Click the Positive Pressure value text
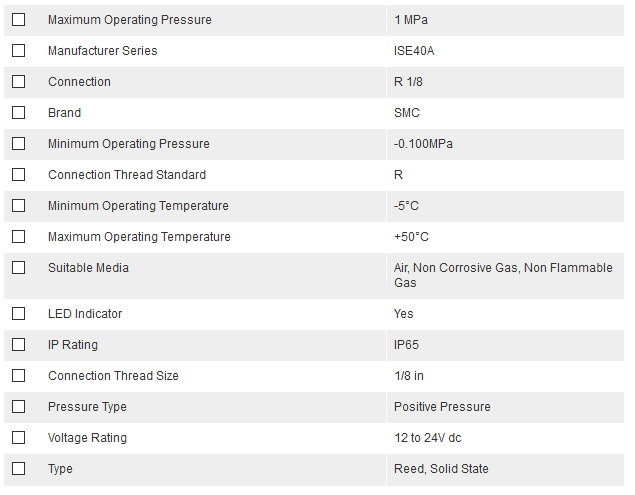Image resolution: width=635 pixels, height=495 pixels. (x=442, y=407)
